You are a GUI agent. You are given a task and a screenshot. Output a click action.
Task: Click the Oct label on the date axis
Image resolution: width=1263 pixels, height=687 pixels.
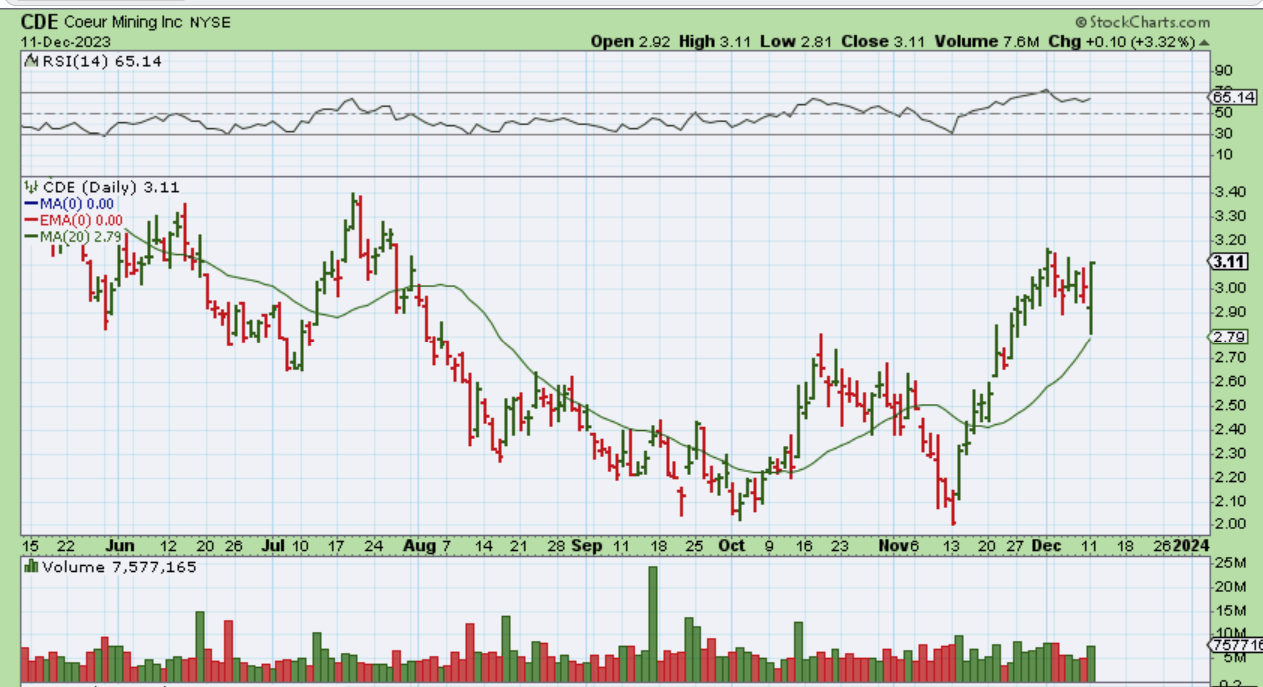pos(733,546)
